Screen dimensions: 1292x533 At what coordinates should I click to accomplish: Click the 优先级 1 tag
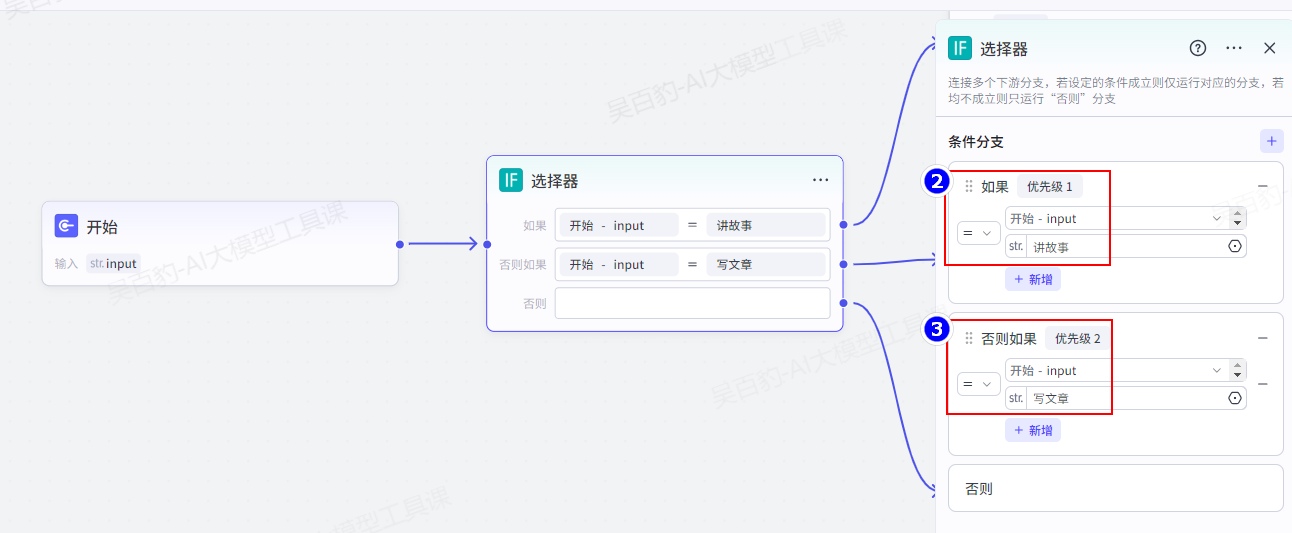[1050, 187]
